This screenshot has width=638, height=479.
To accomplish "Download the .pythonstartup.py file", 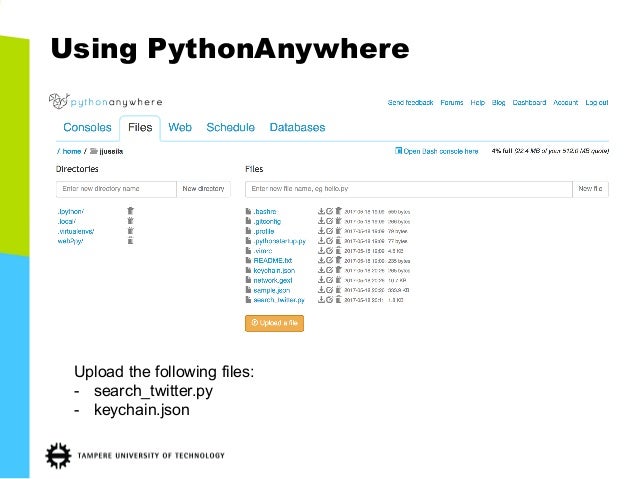I will tap(321, 241).
